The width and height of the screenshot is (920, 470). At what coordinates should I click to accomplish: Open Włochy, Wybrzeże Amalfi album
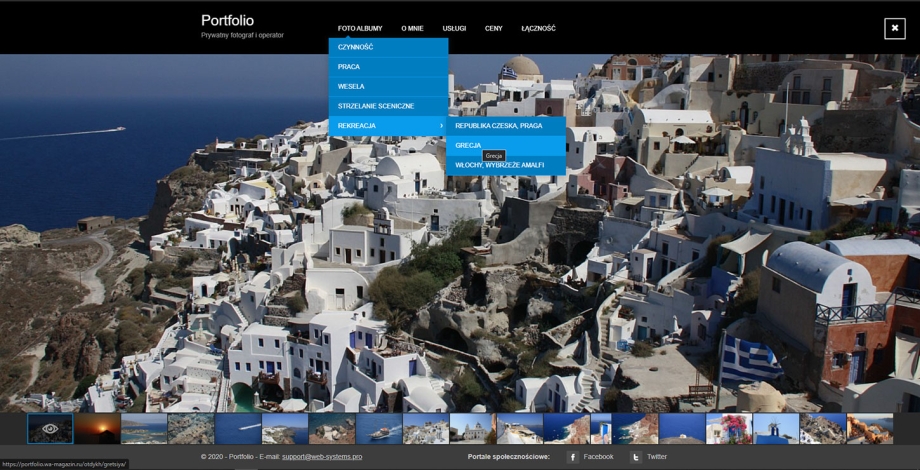pos(499,165)
